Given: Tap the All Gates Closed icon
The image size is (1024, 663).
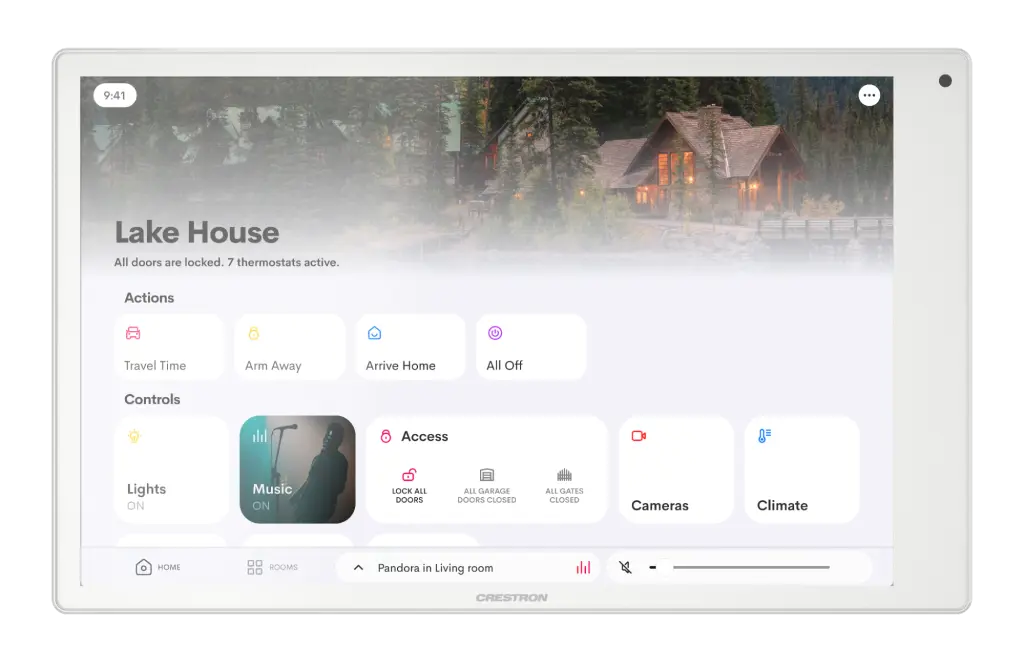Looking at the screenshot, I should [x=564, y=475].
